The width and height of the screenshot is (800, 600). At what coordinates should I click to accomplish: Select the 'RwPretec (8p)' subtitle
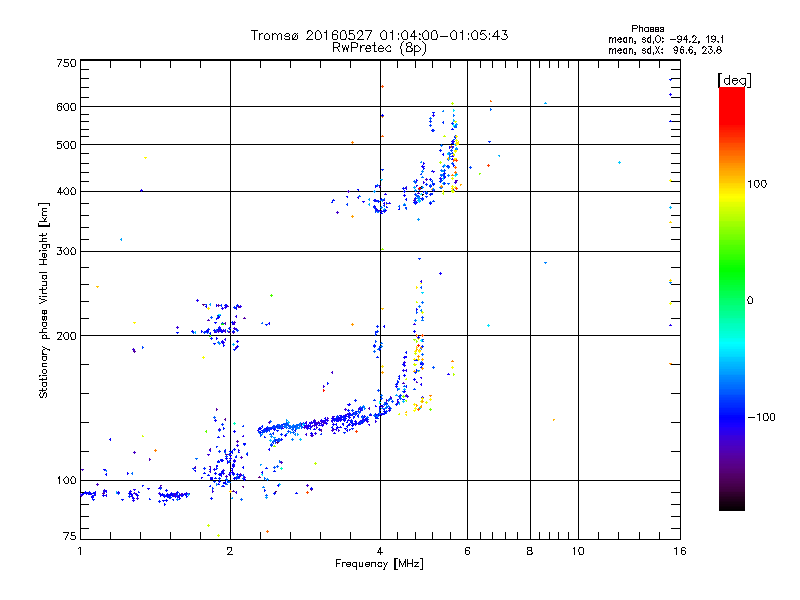click(x=379, y=48)
